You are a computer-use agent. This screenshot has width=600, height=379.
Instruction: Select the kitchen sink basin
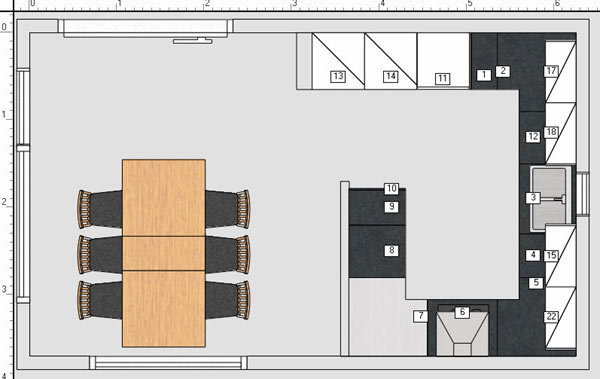[x=550, y=199]
